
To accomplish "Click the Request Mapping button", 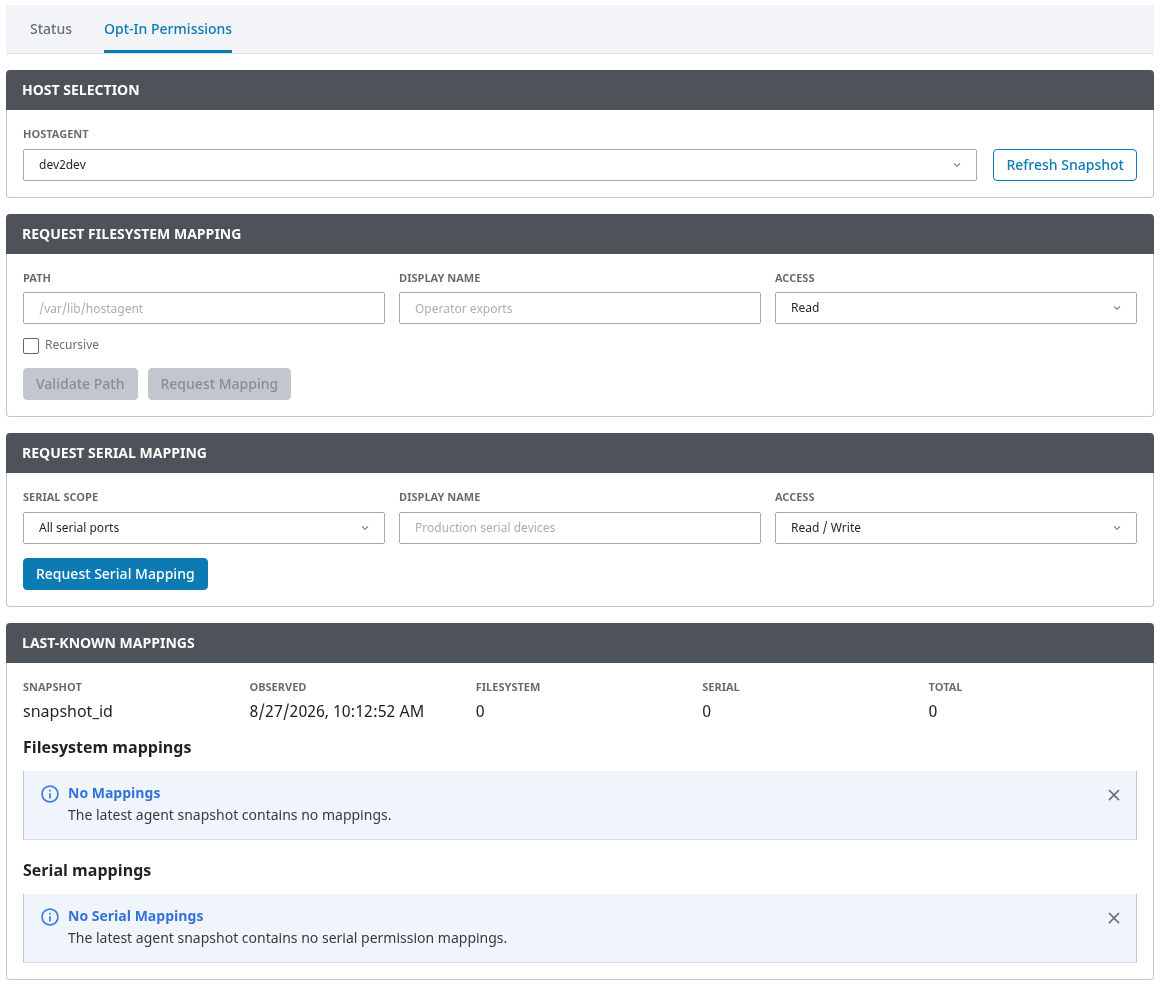I will coord(219,384).
